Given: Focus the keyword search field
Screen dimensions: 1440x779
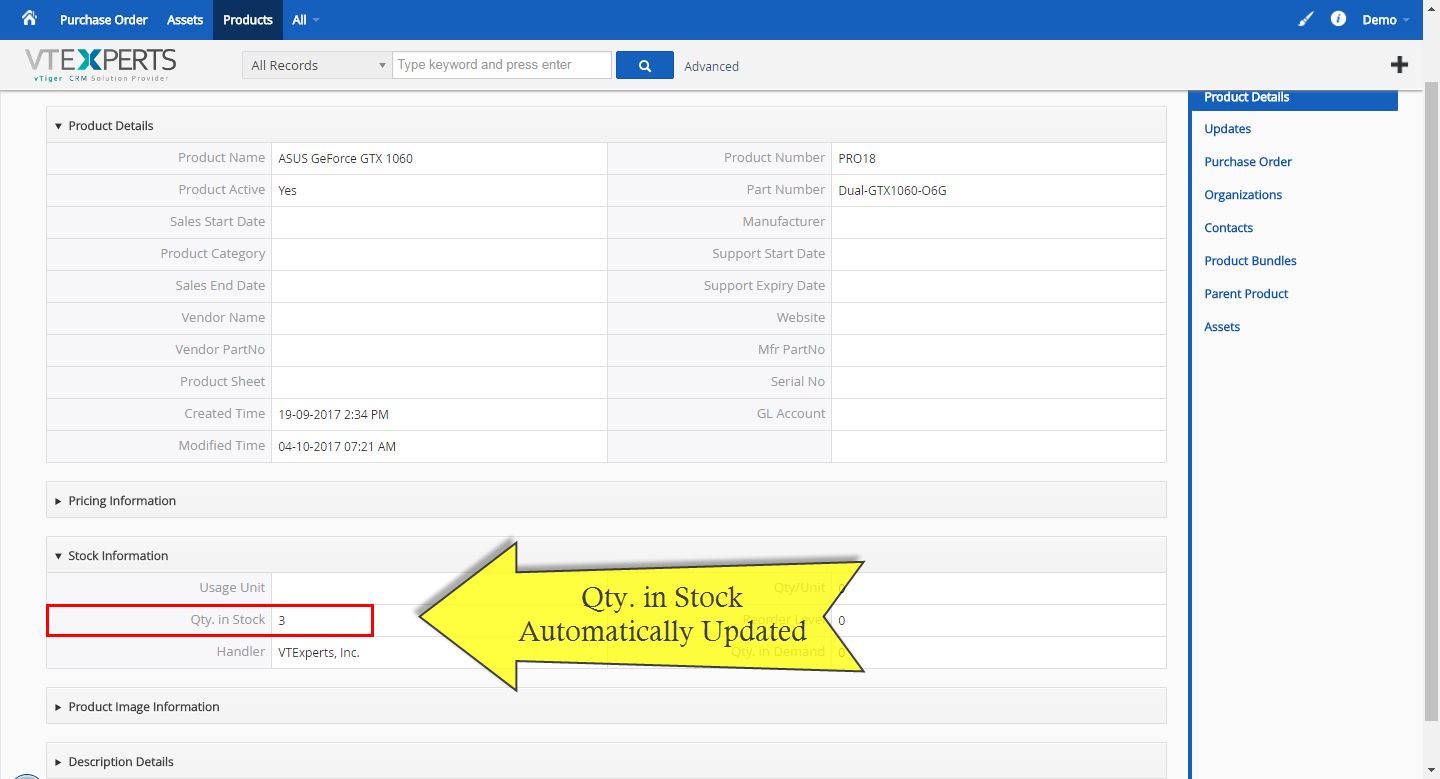Looking at the screenshot, I should pyautogui.click(x=502, y=65).
